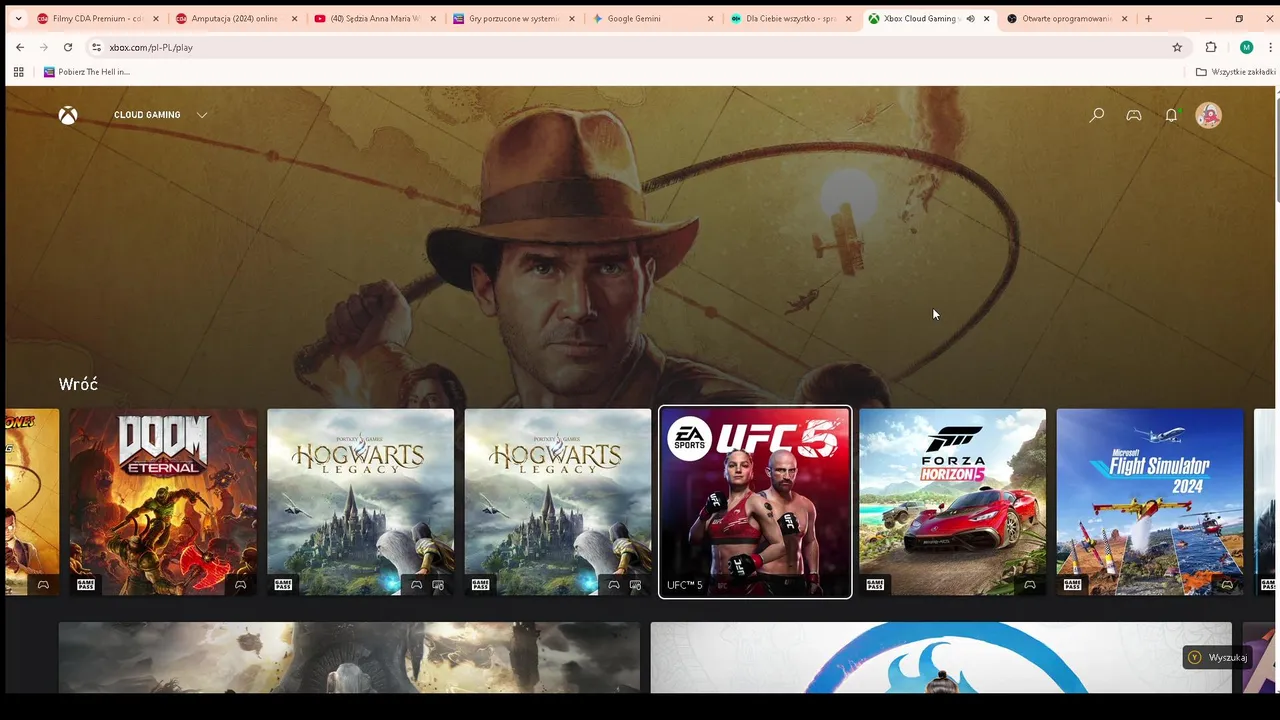
Task: Open the user profile avatar
Action: [x=1209, y=115]
